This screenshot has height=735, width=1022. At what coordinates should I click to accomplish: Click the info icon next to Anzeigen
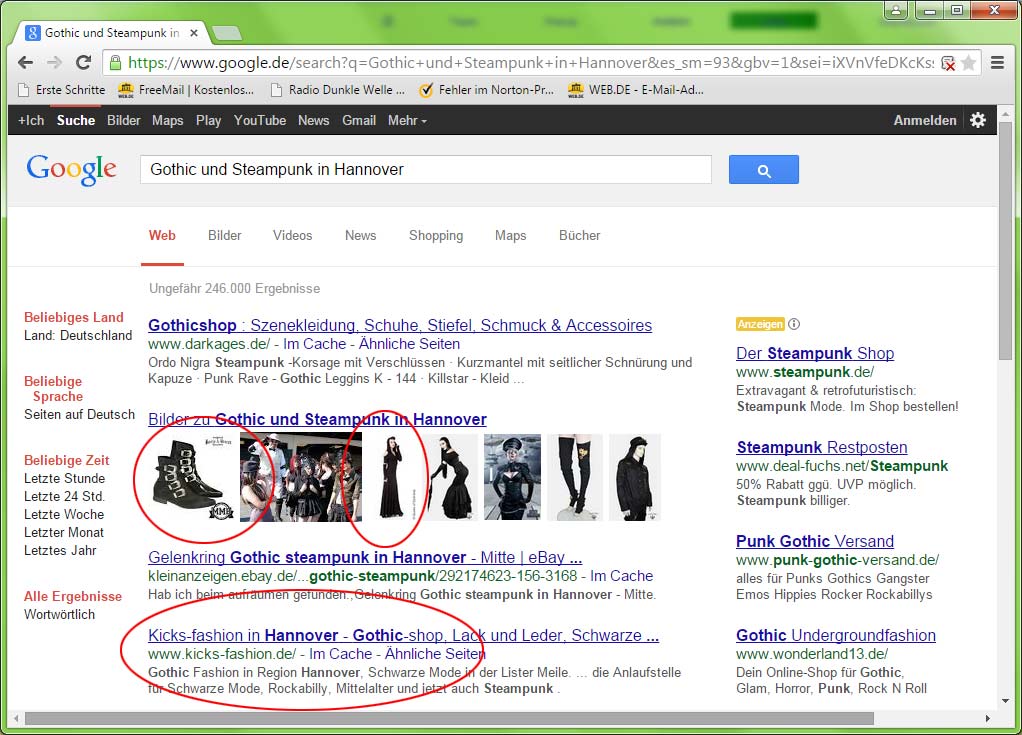794,324
